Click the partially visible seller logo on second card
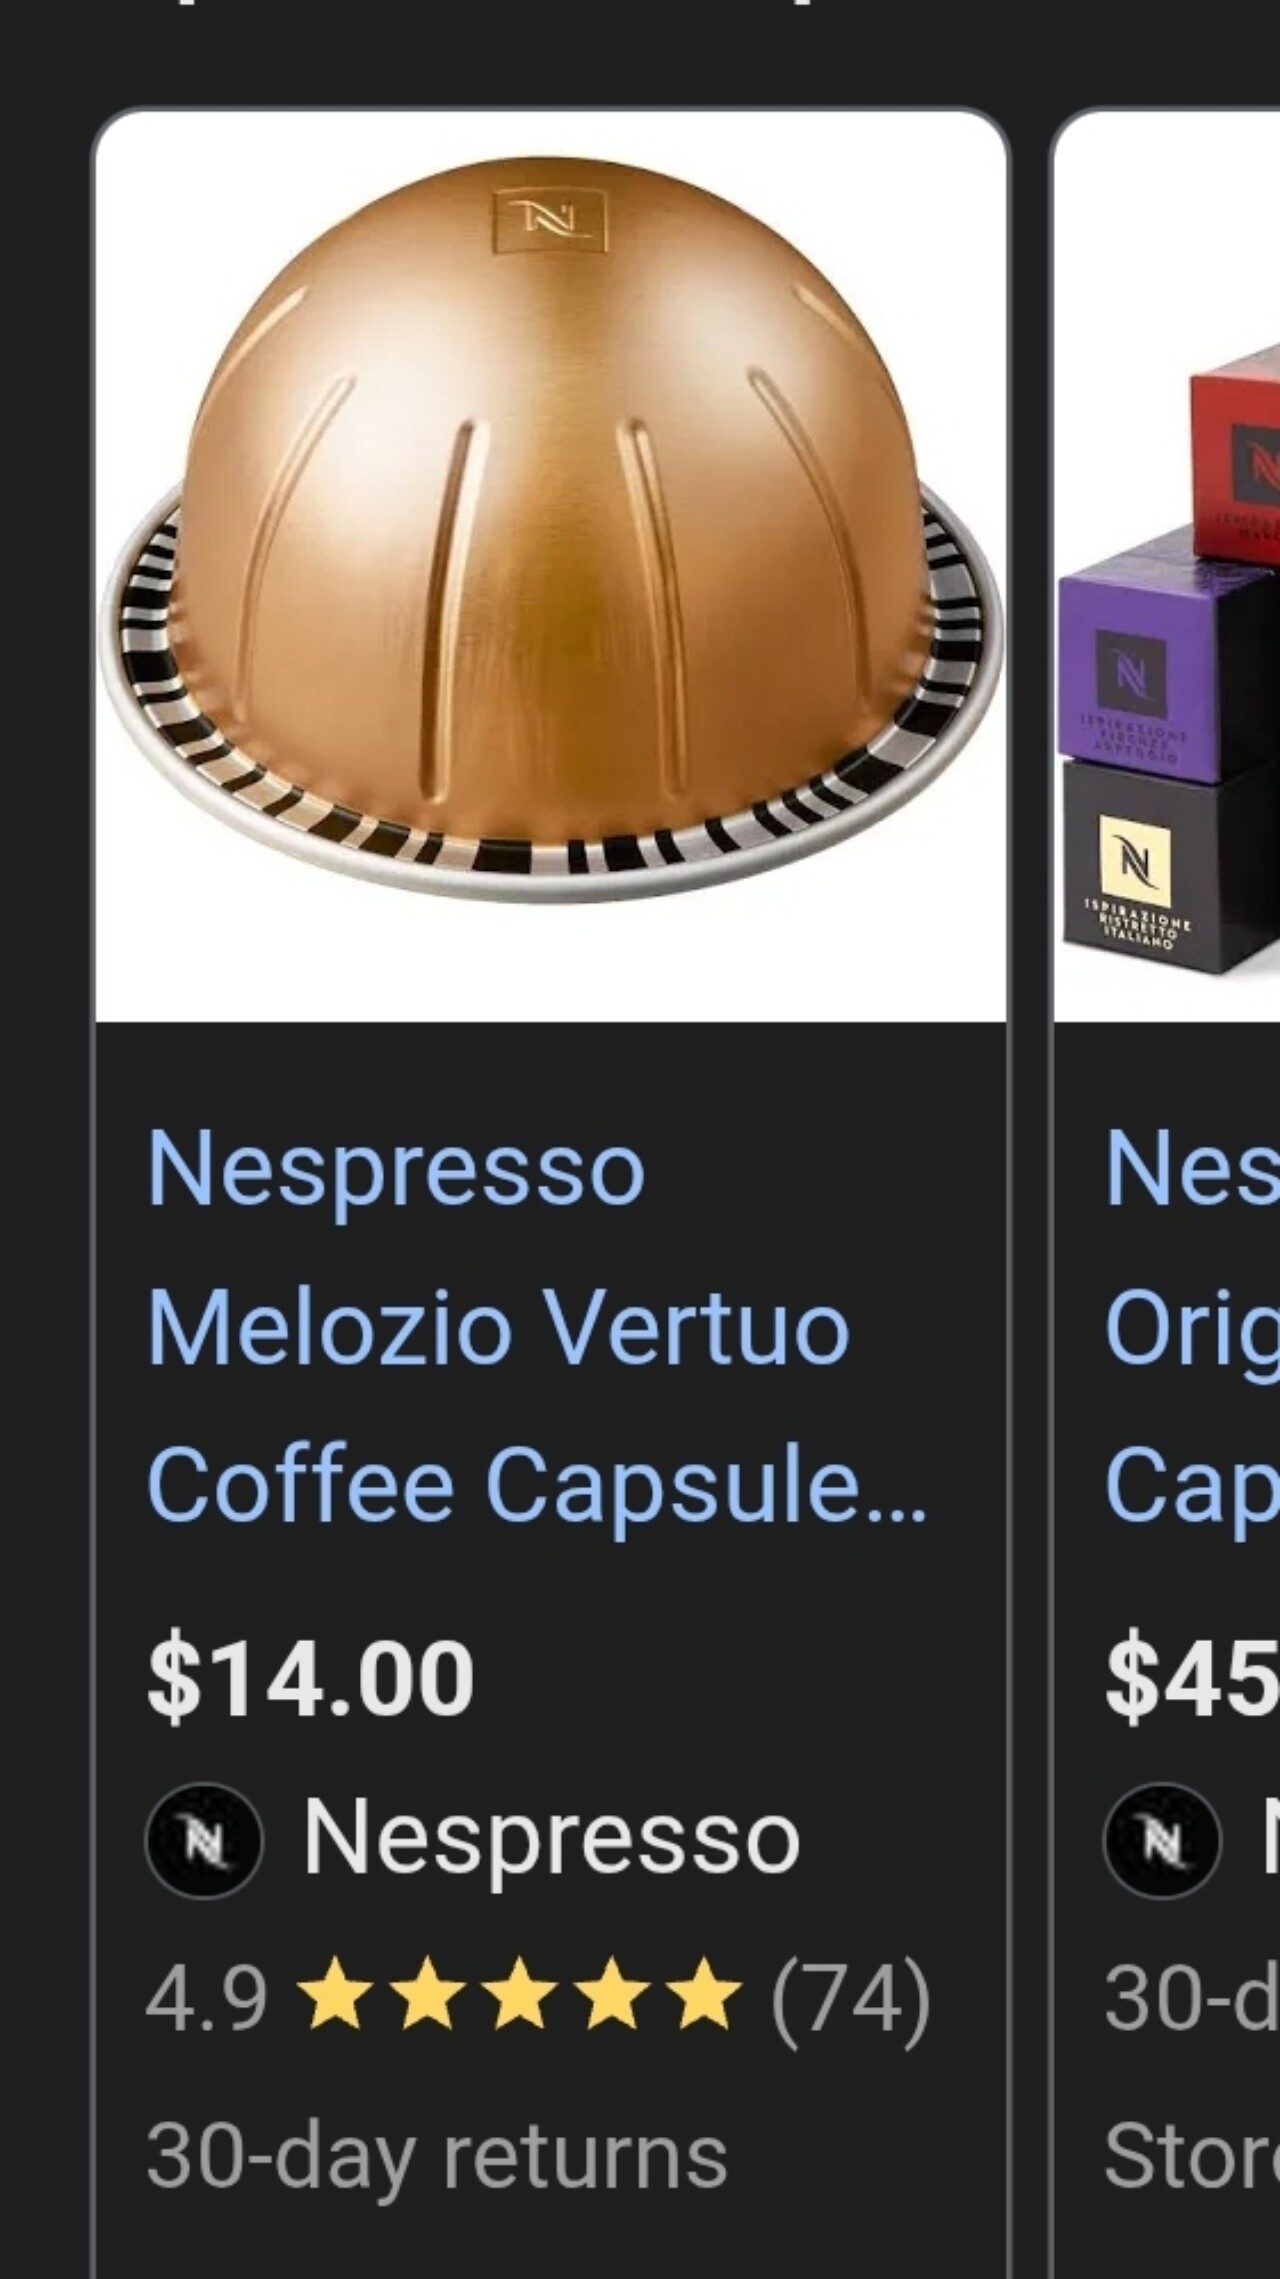1280x2279 pixels. (x=1162, y=1841)
